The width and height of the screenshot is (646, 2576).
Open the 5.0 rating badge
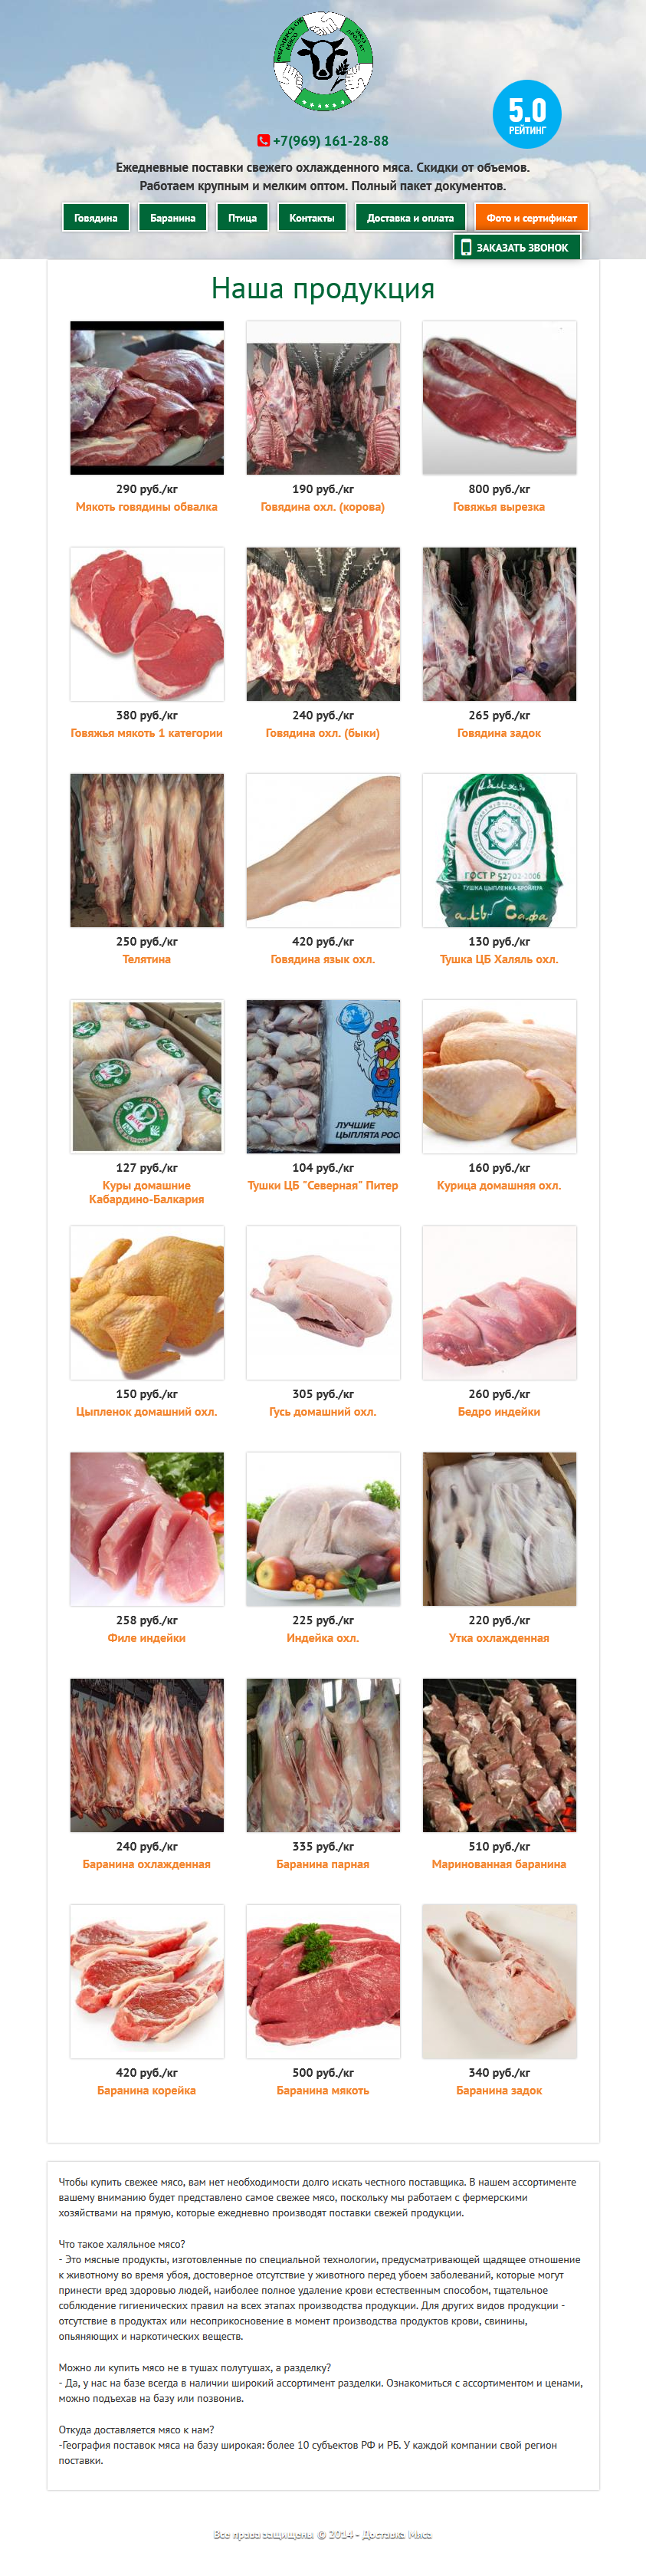click(527, 114)
